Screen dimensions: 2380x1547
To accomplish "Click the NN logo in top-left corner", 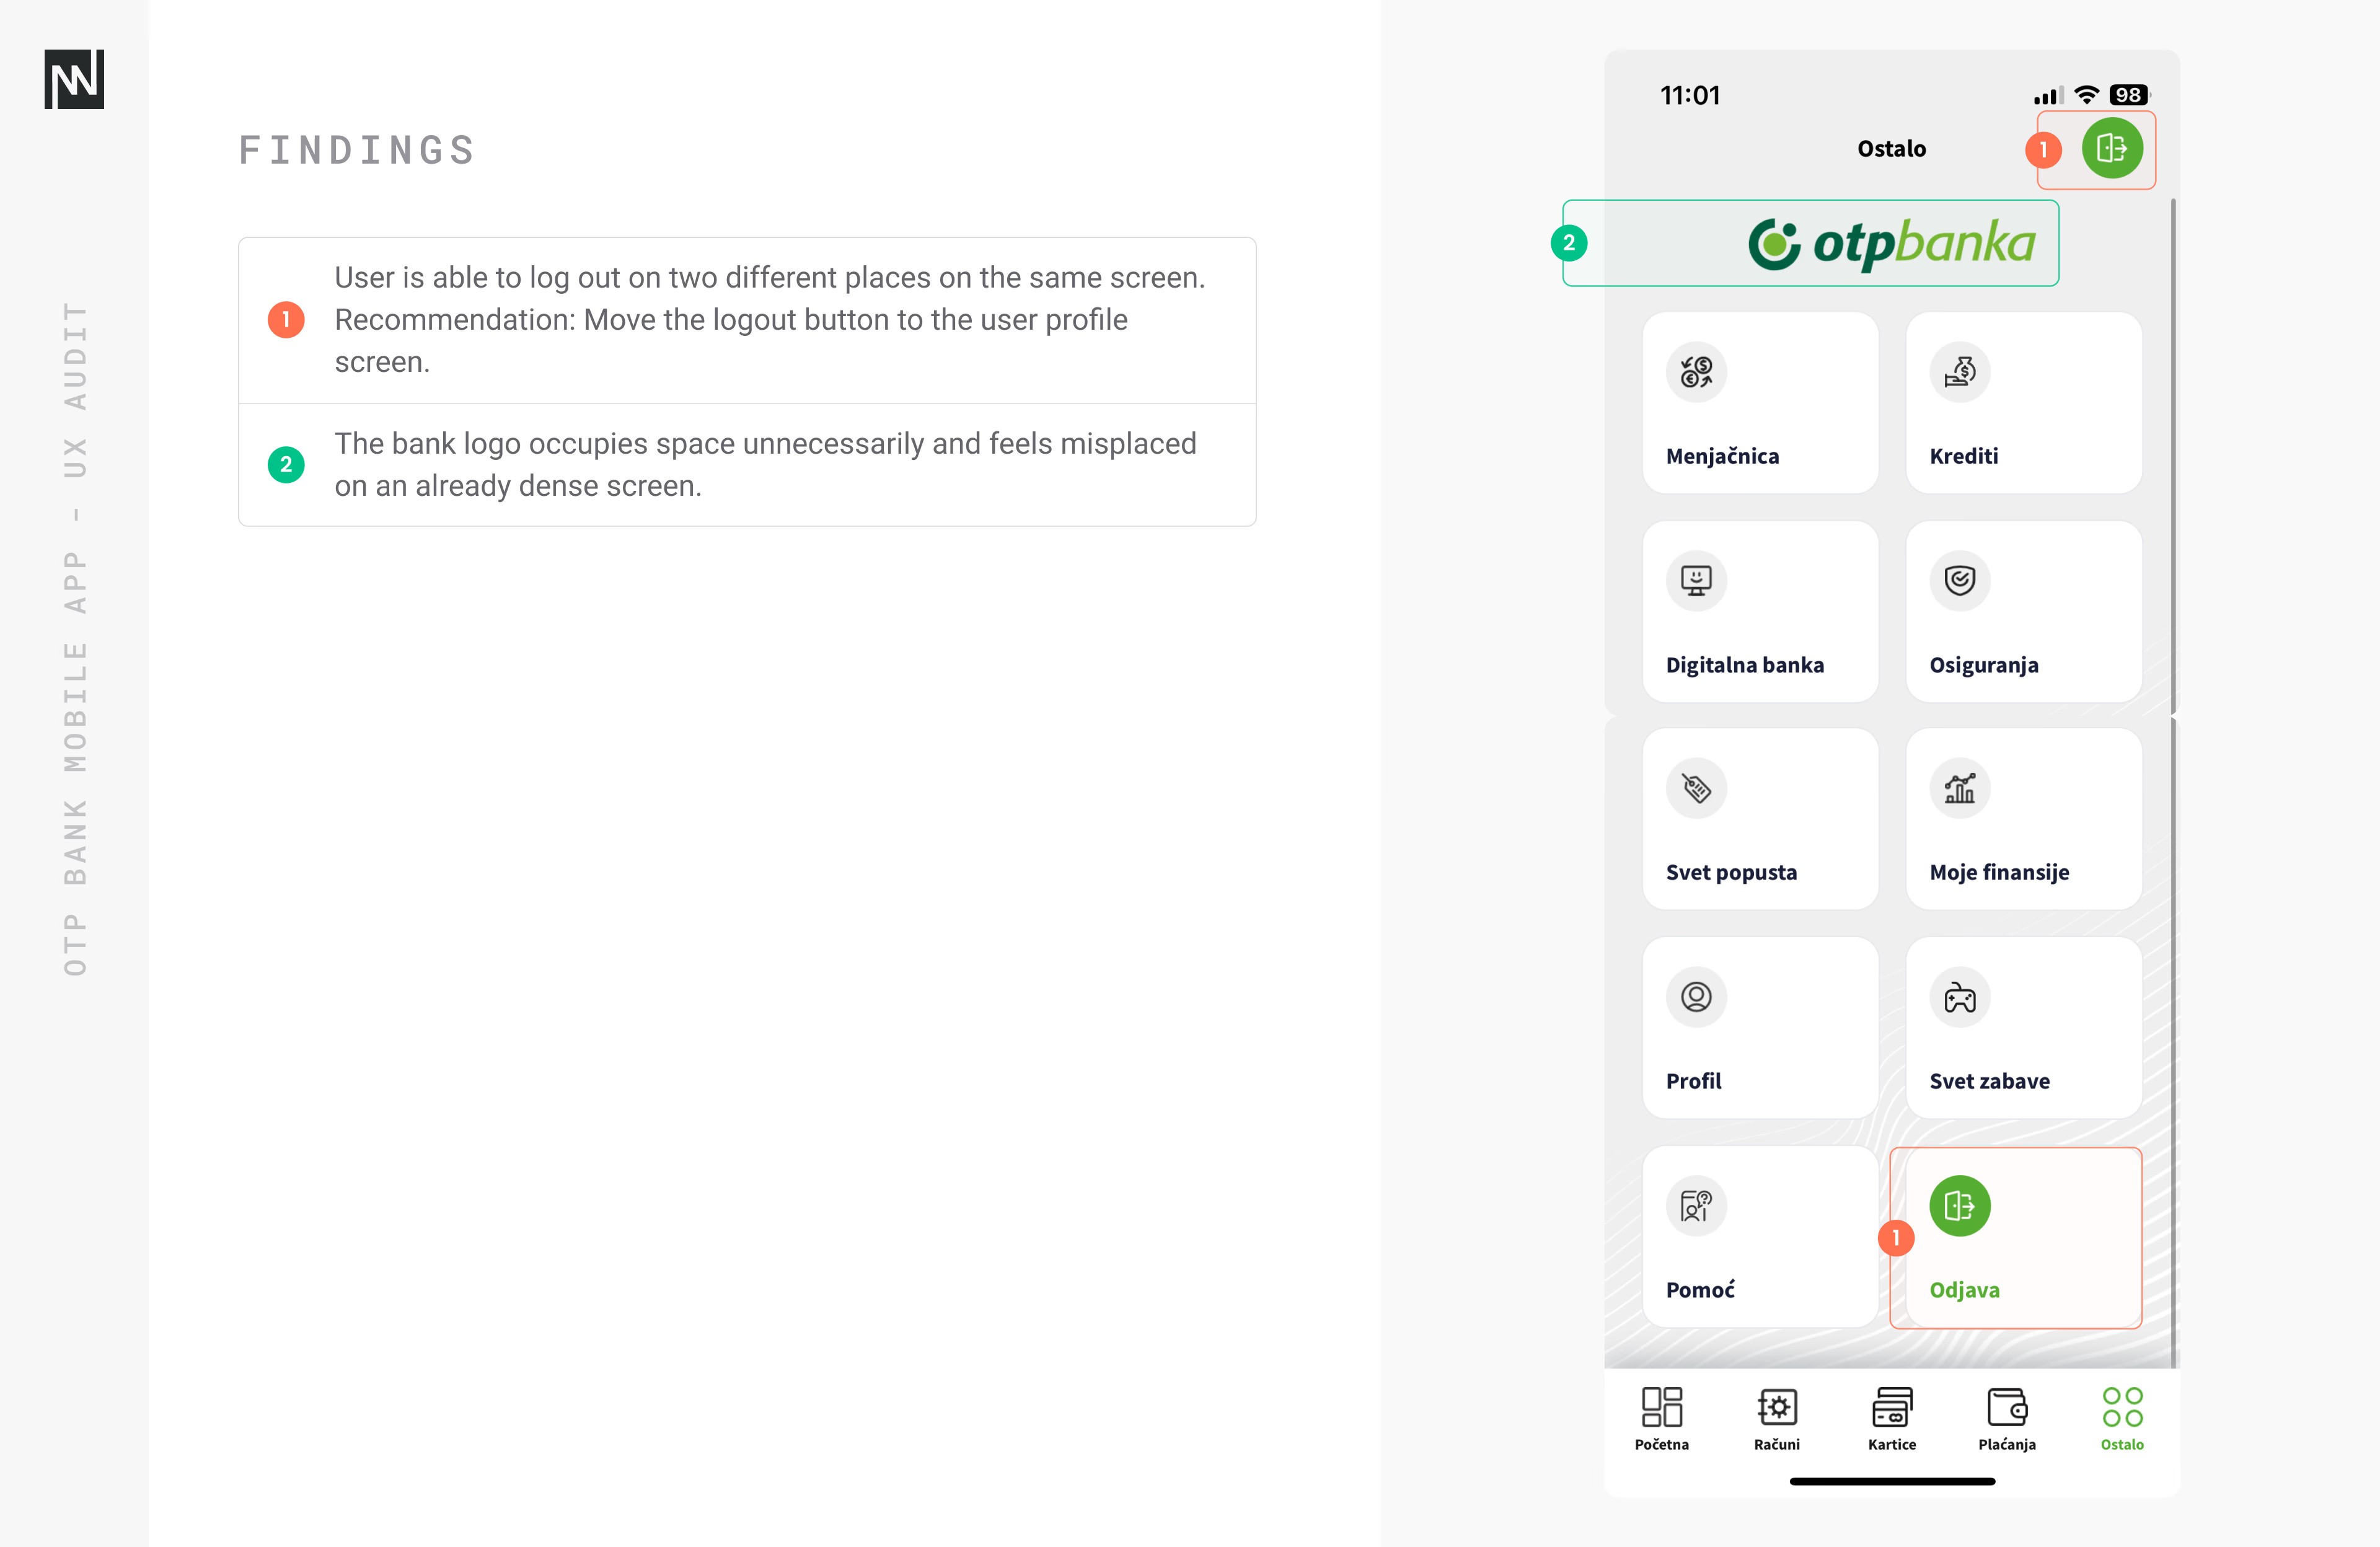I will pos(74,79).
